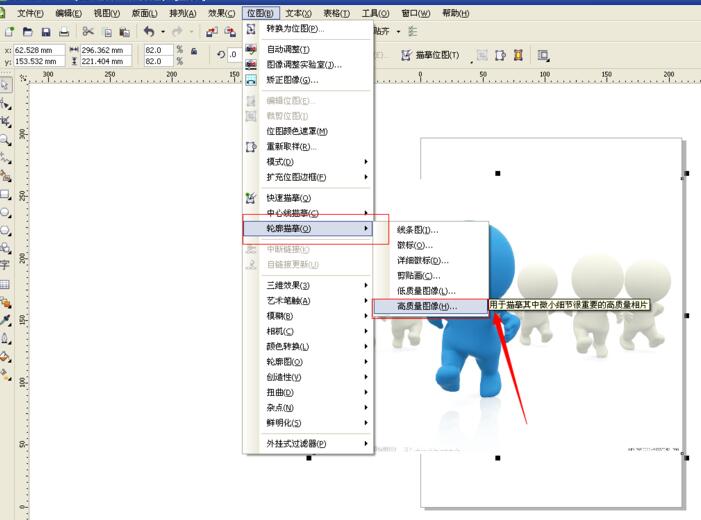
Task: Select 转换为位图 menu entry
Action: point(295,29)
